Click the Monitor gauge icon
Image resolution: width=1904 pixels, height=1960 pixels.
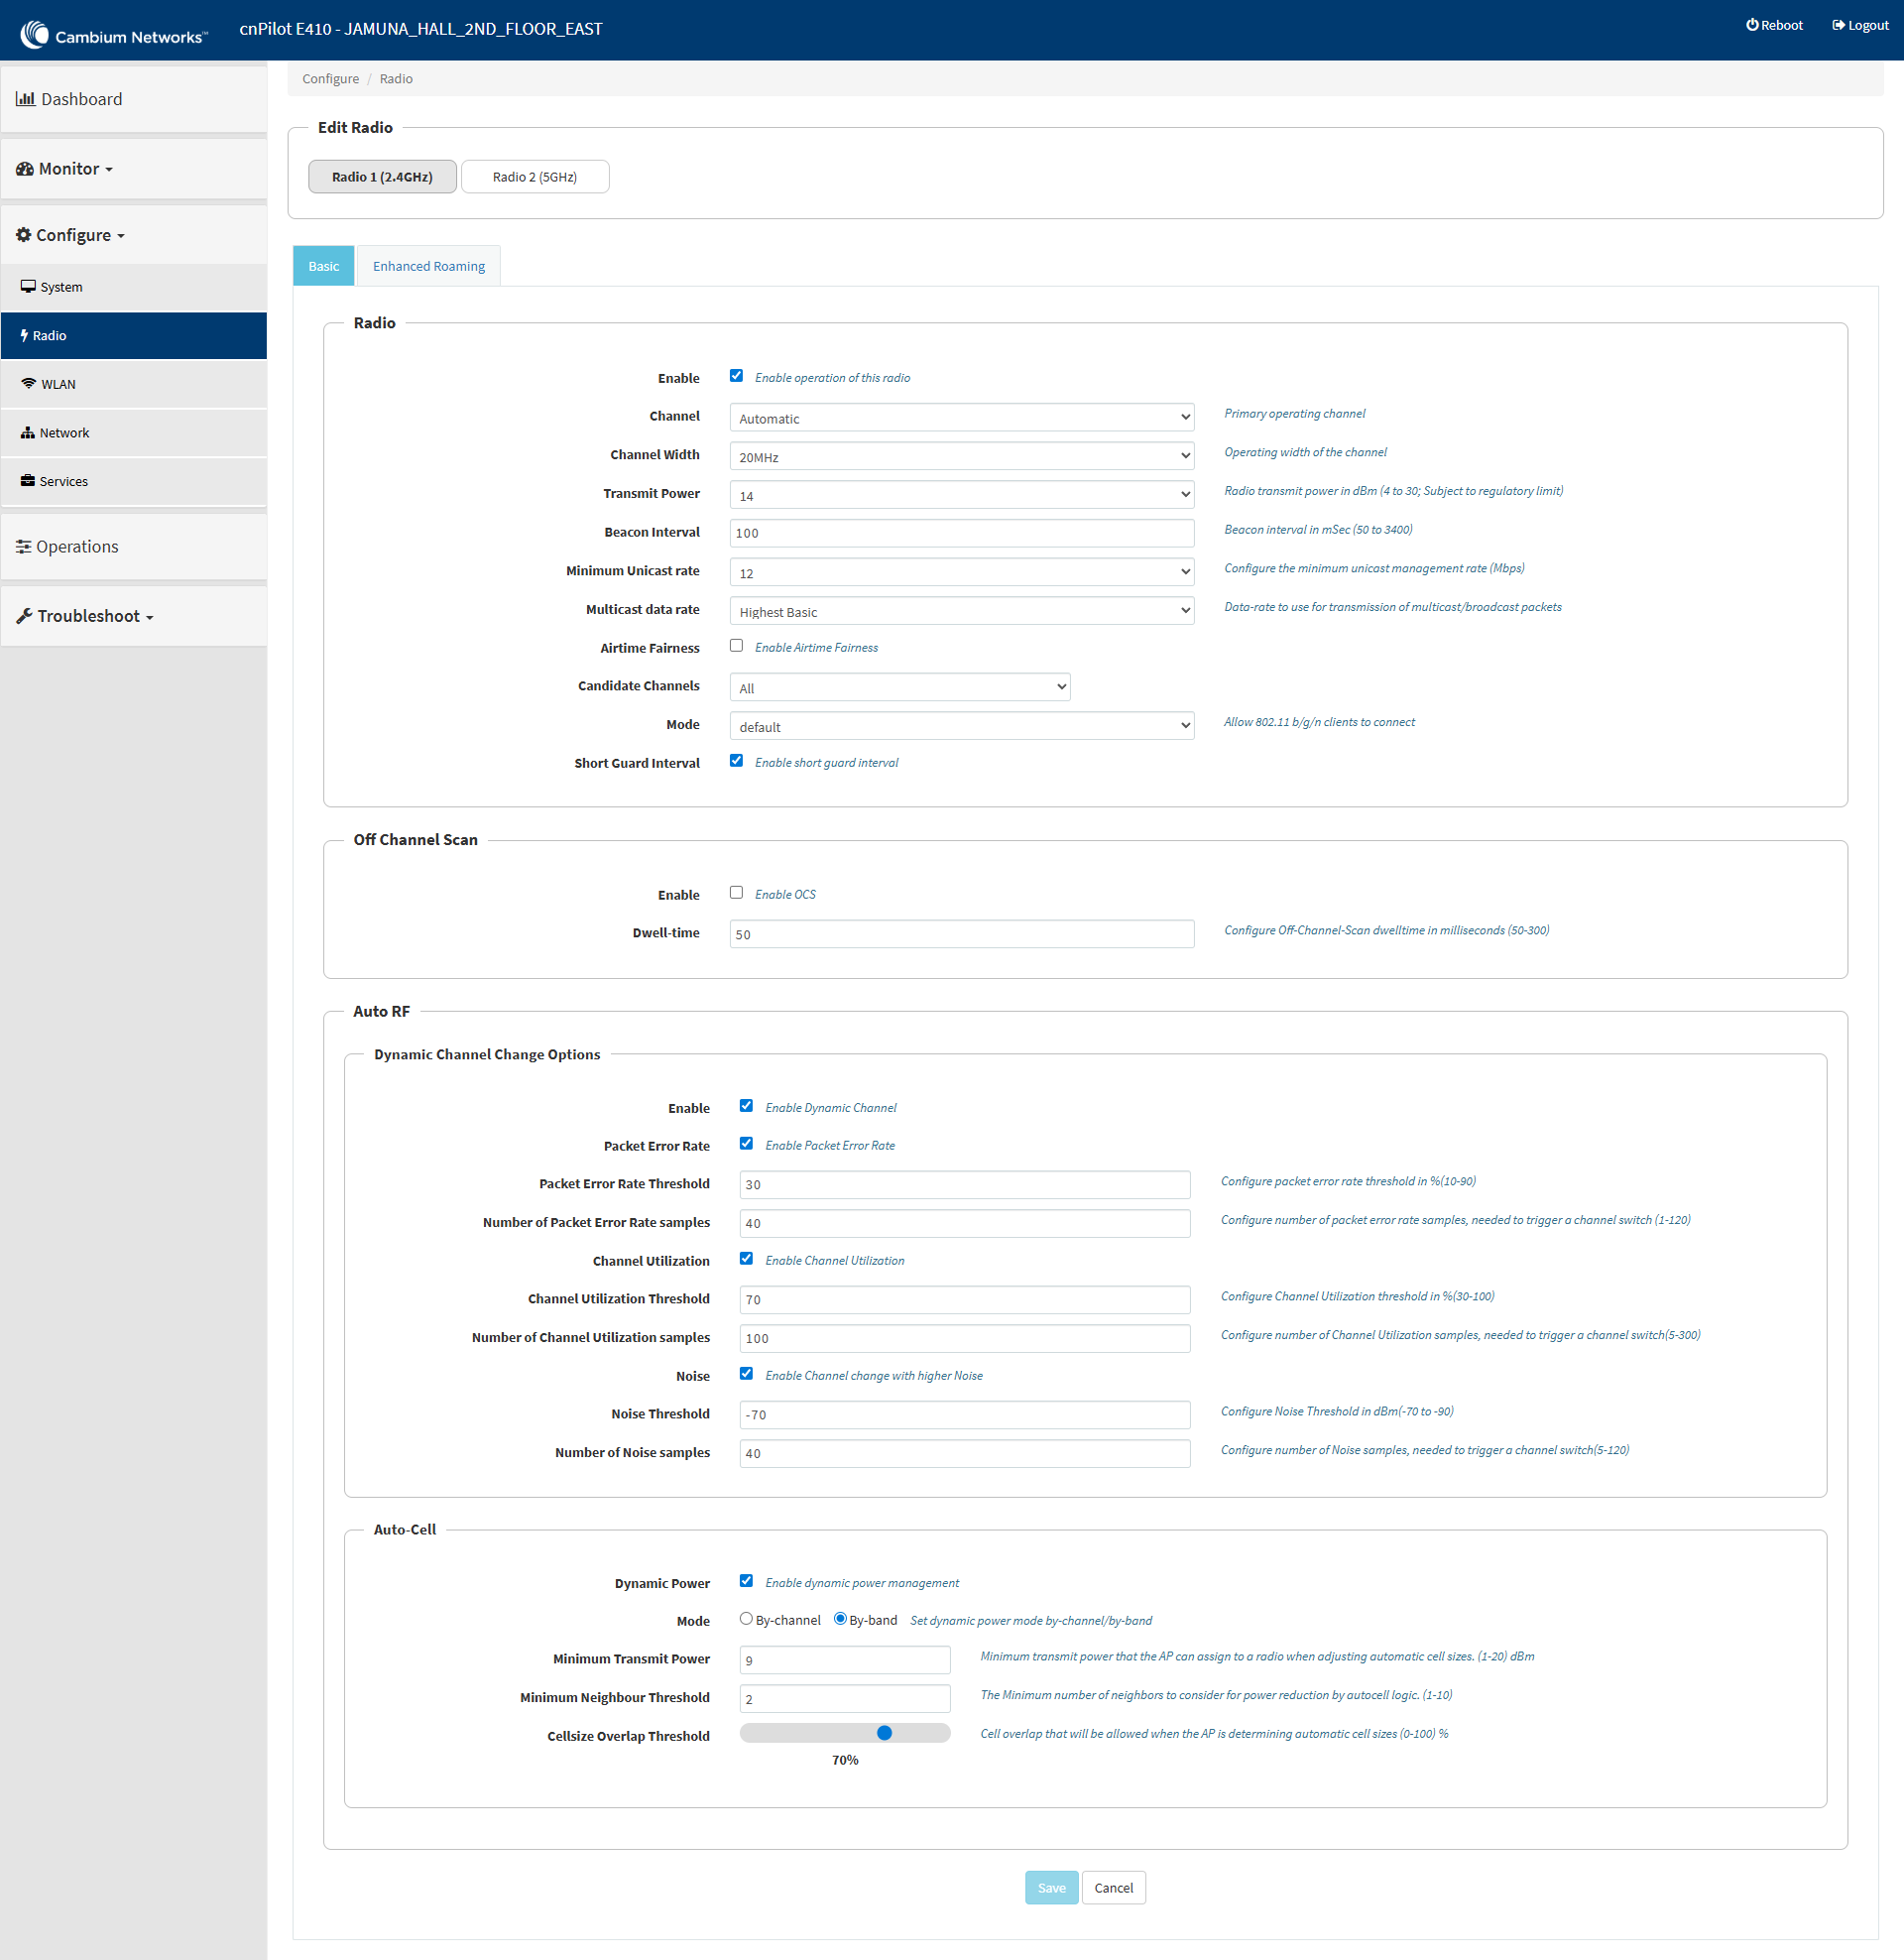tap(25, 169)
